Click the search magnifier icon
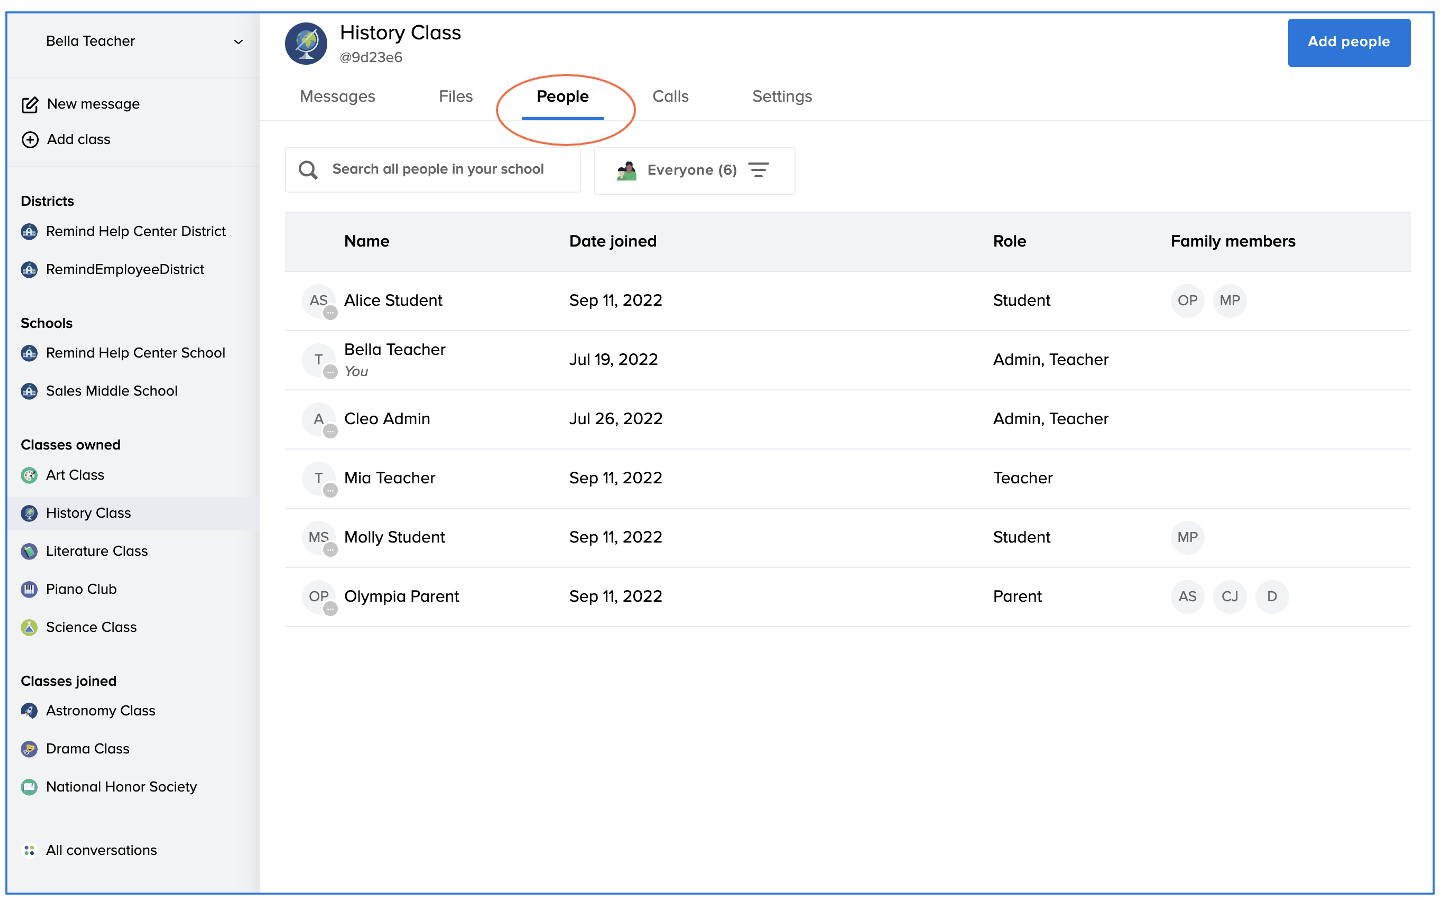The height and width of the screenshot is (904, 1440). pos(309,170)
